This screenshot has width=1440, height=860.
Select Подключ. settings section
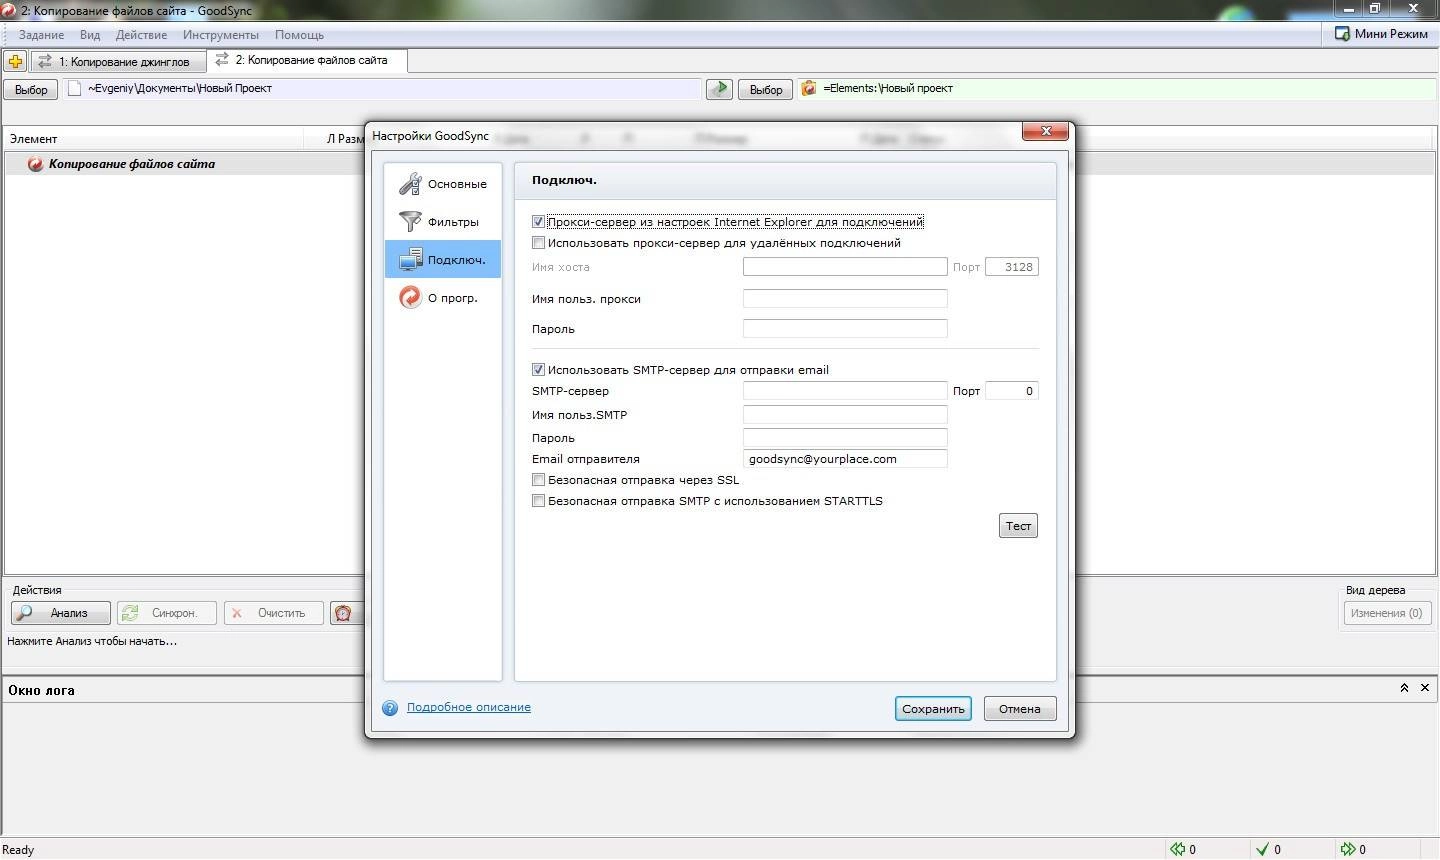click(443, 260)
